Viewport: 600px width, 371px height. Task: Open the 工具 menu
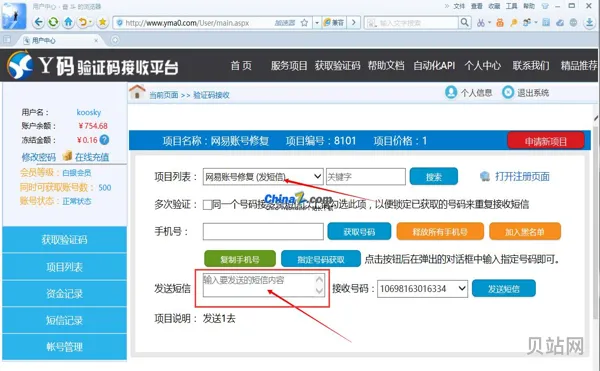512,6
